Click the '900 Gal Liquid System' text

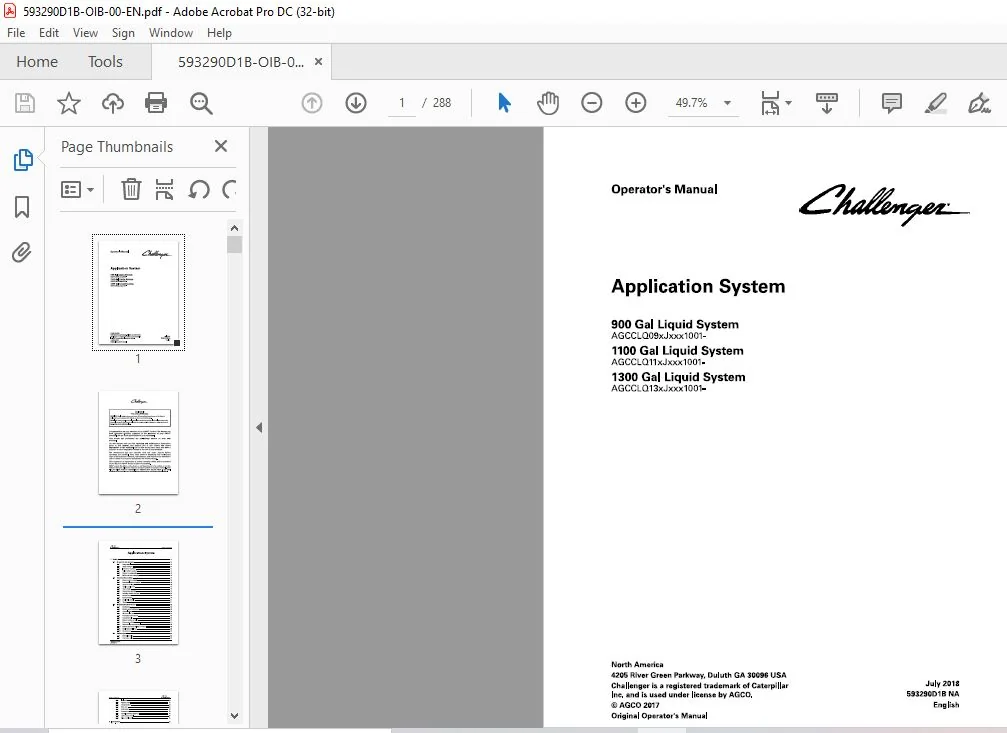pyautogui.click(x=675, y=324)
